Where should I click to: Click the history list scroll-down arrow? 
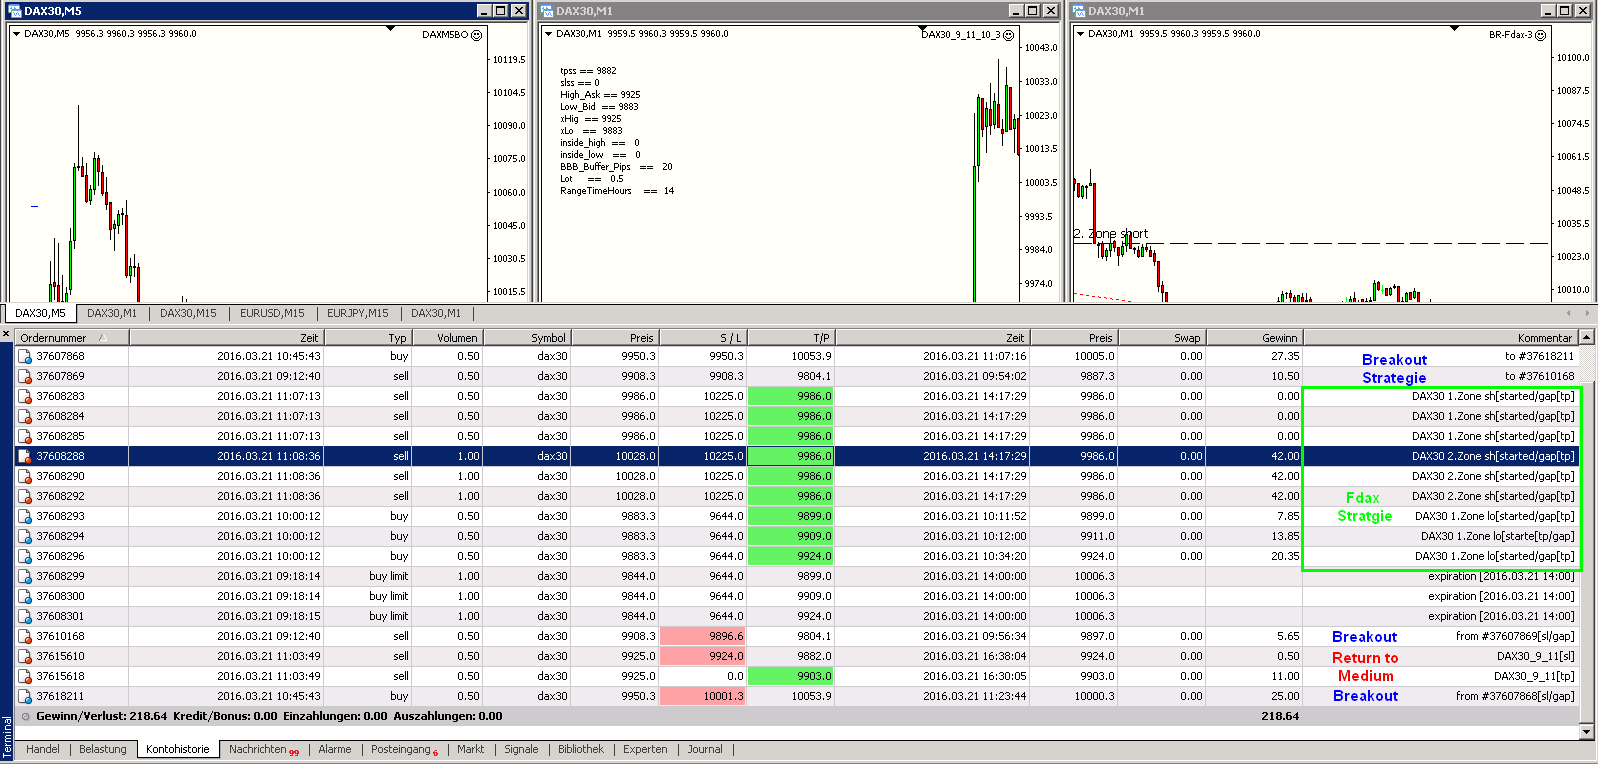click(x=1586, y=731)
